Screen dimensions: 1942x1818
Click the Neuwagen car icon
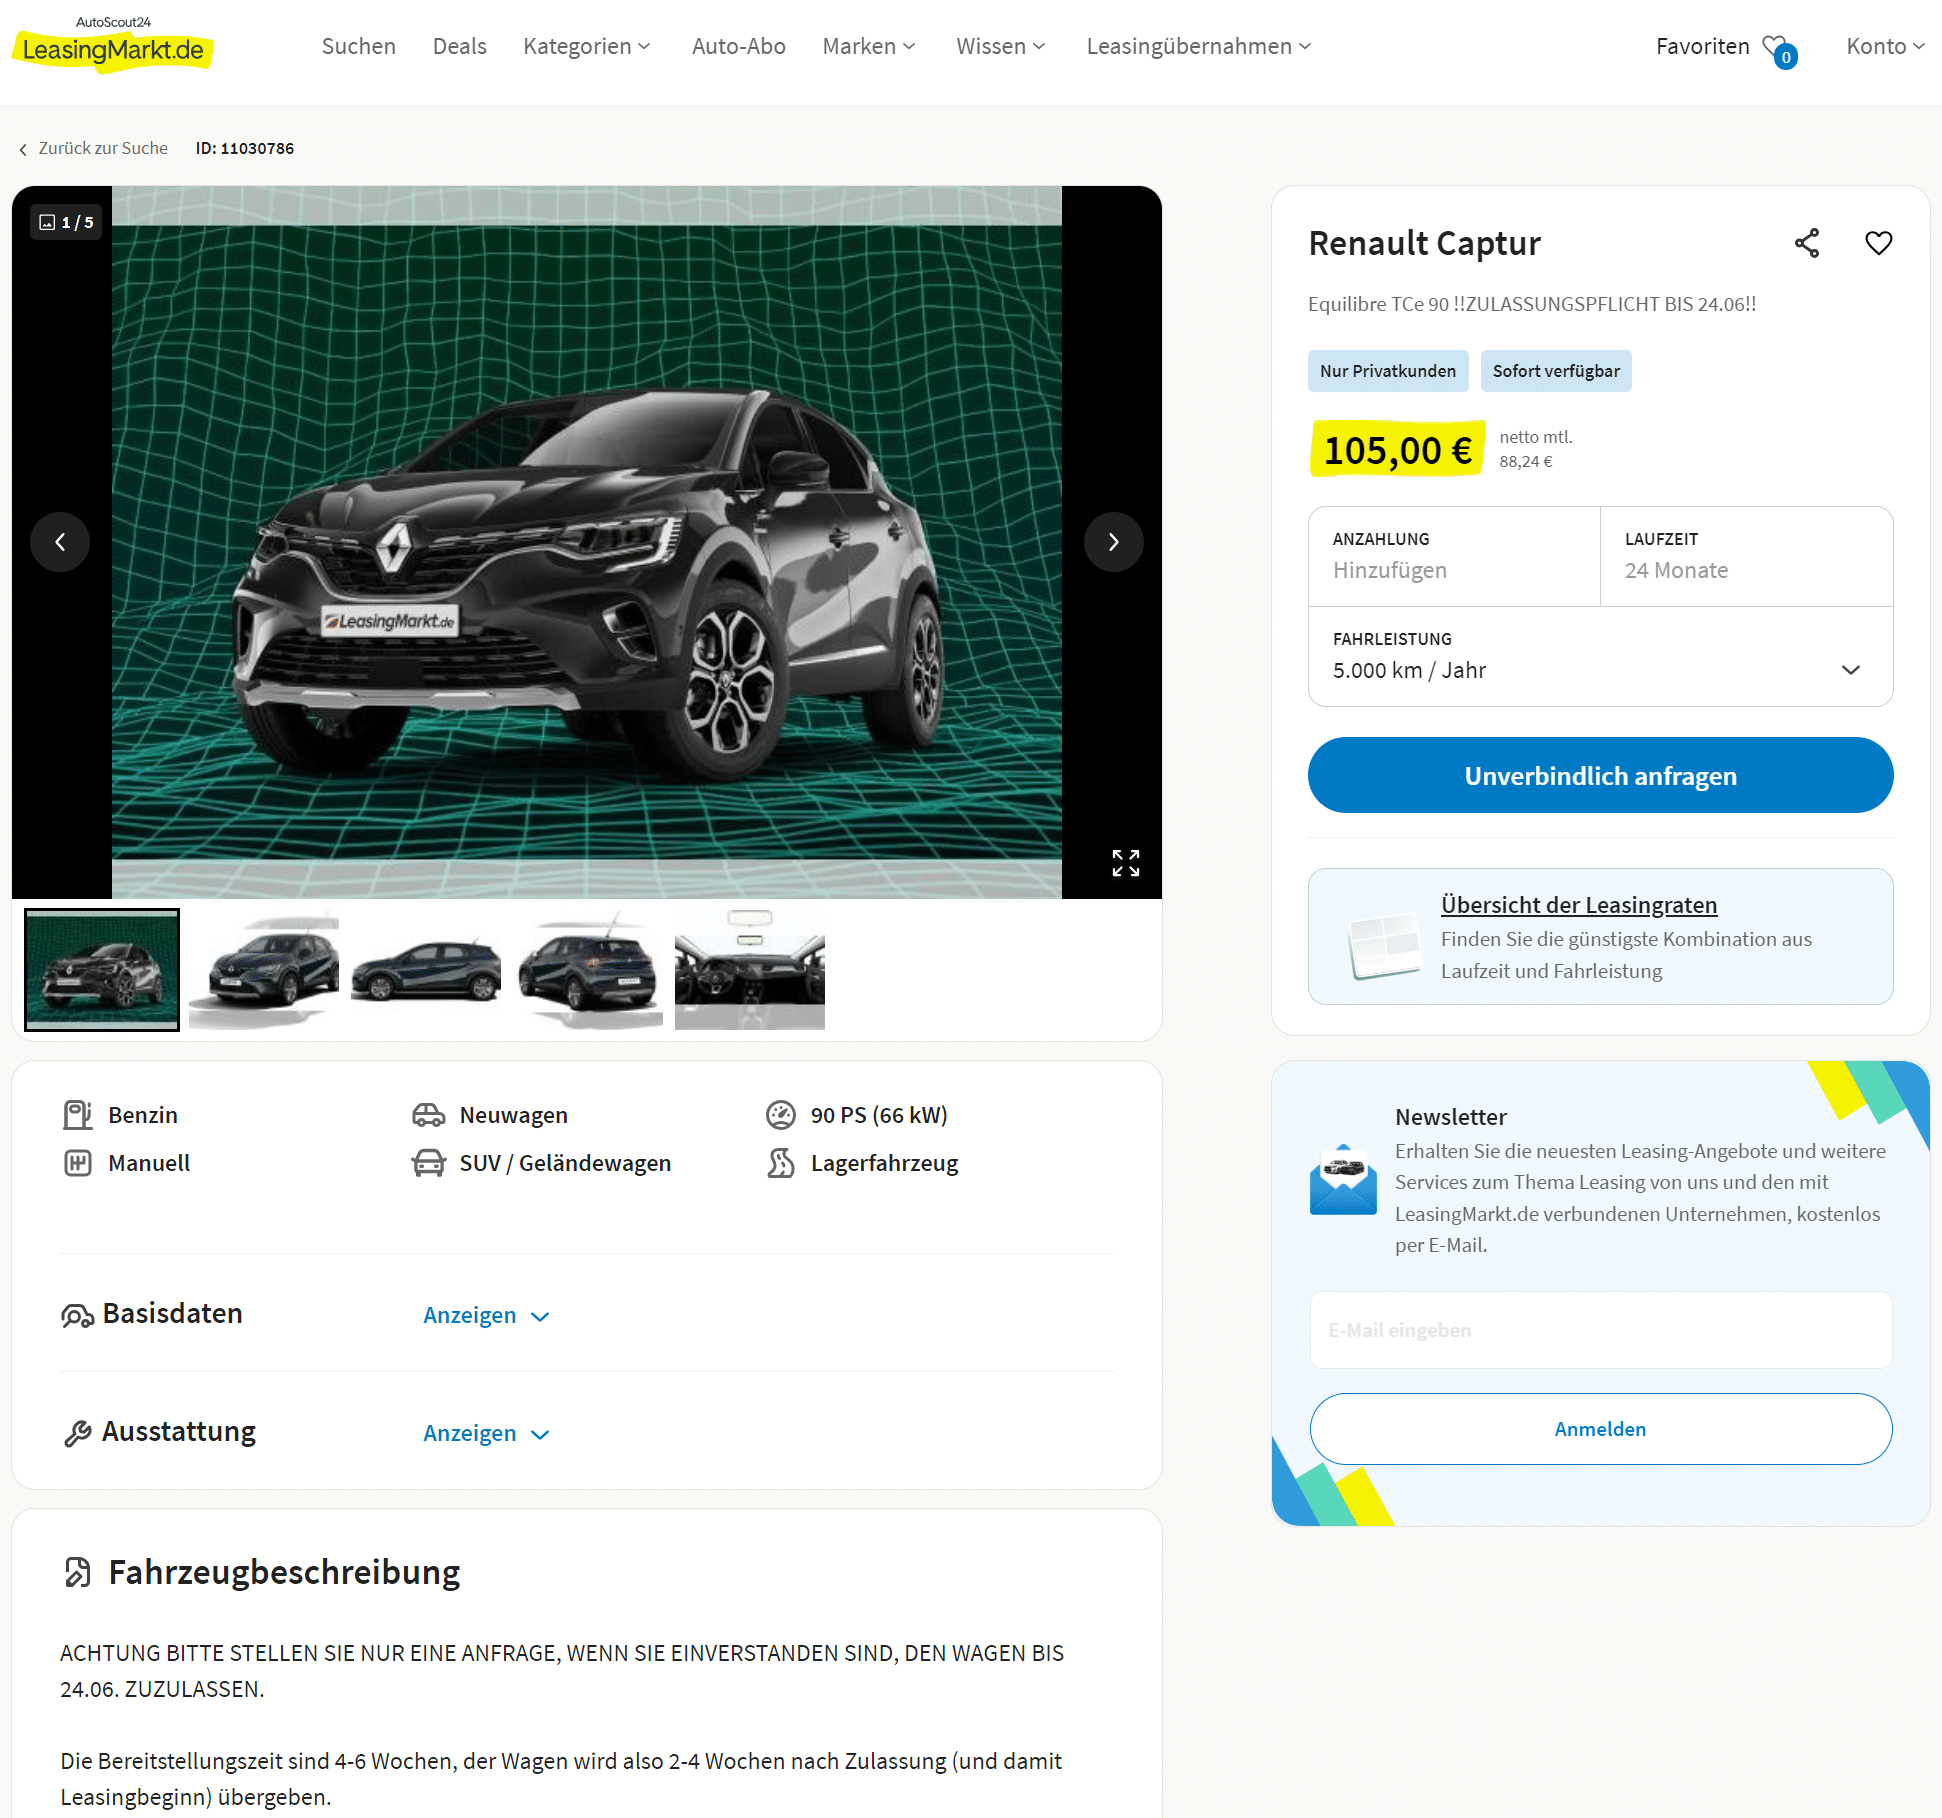pos(428,1115)
